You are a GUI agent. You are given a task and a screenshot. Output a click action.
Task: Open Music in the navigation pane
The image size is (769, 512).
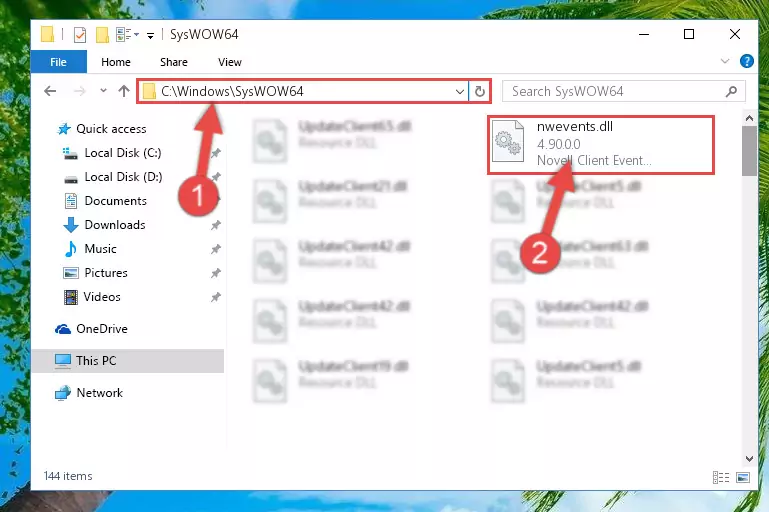click(x=101, y=249)
